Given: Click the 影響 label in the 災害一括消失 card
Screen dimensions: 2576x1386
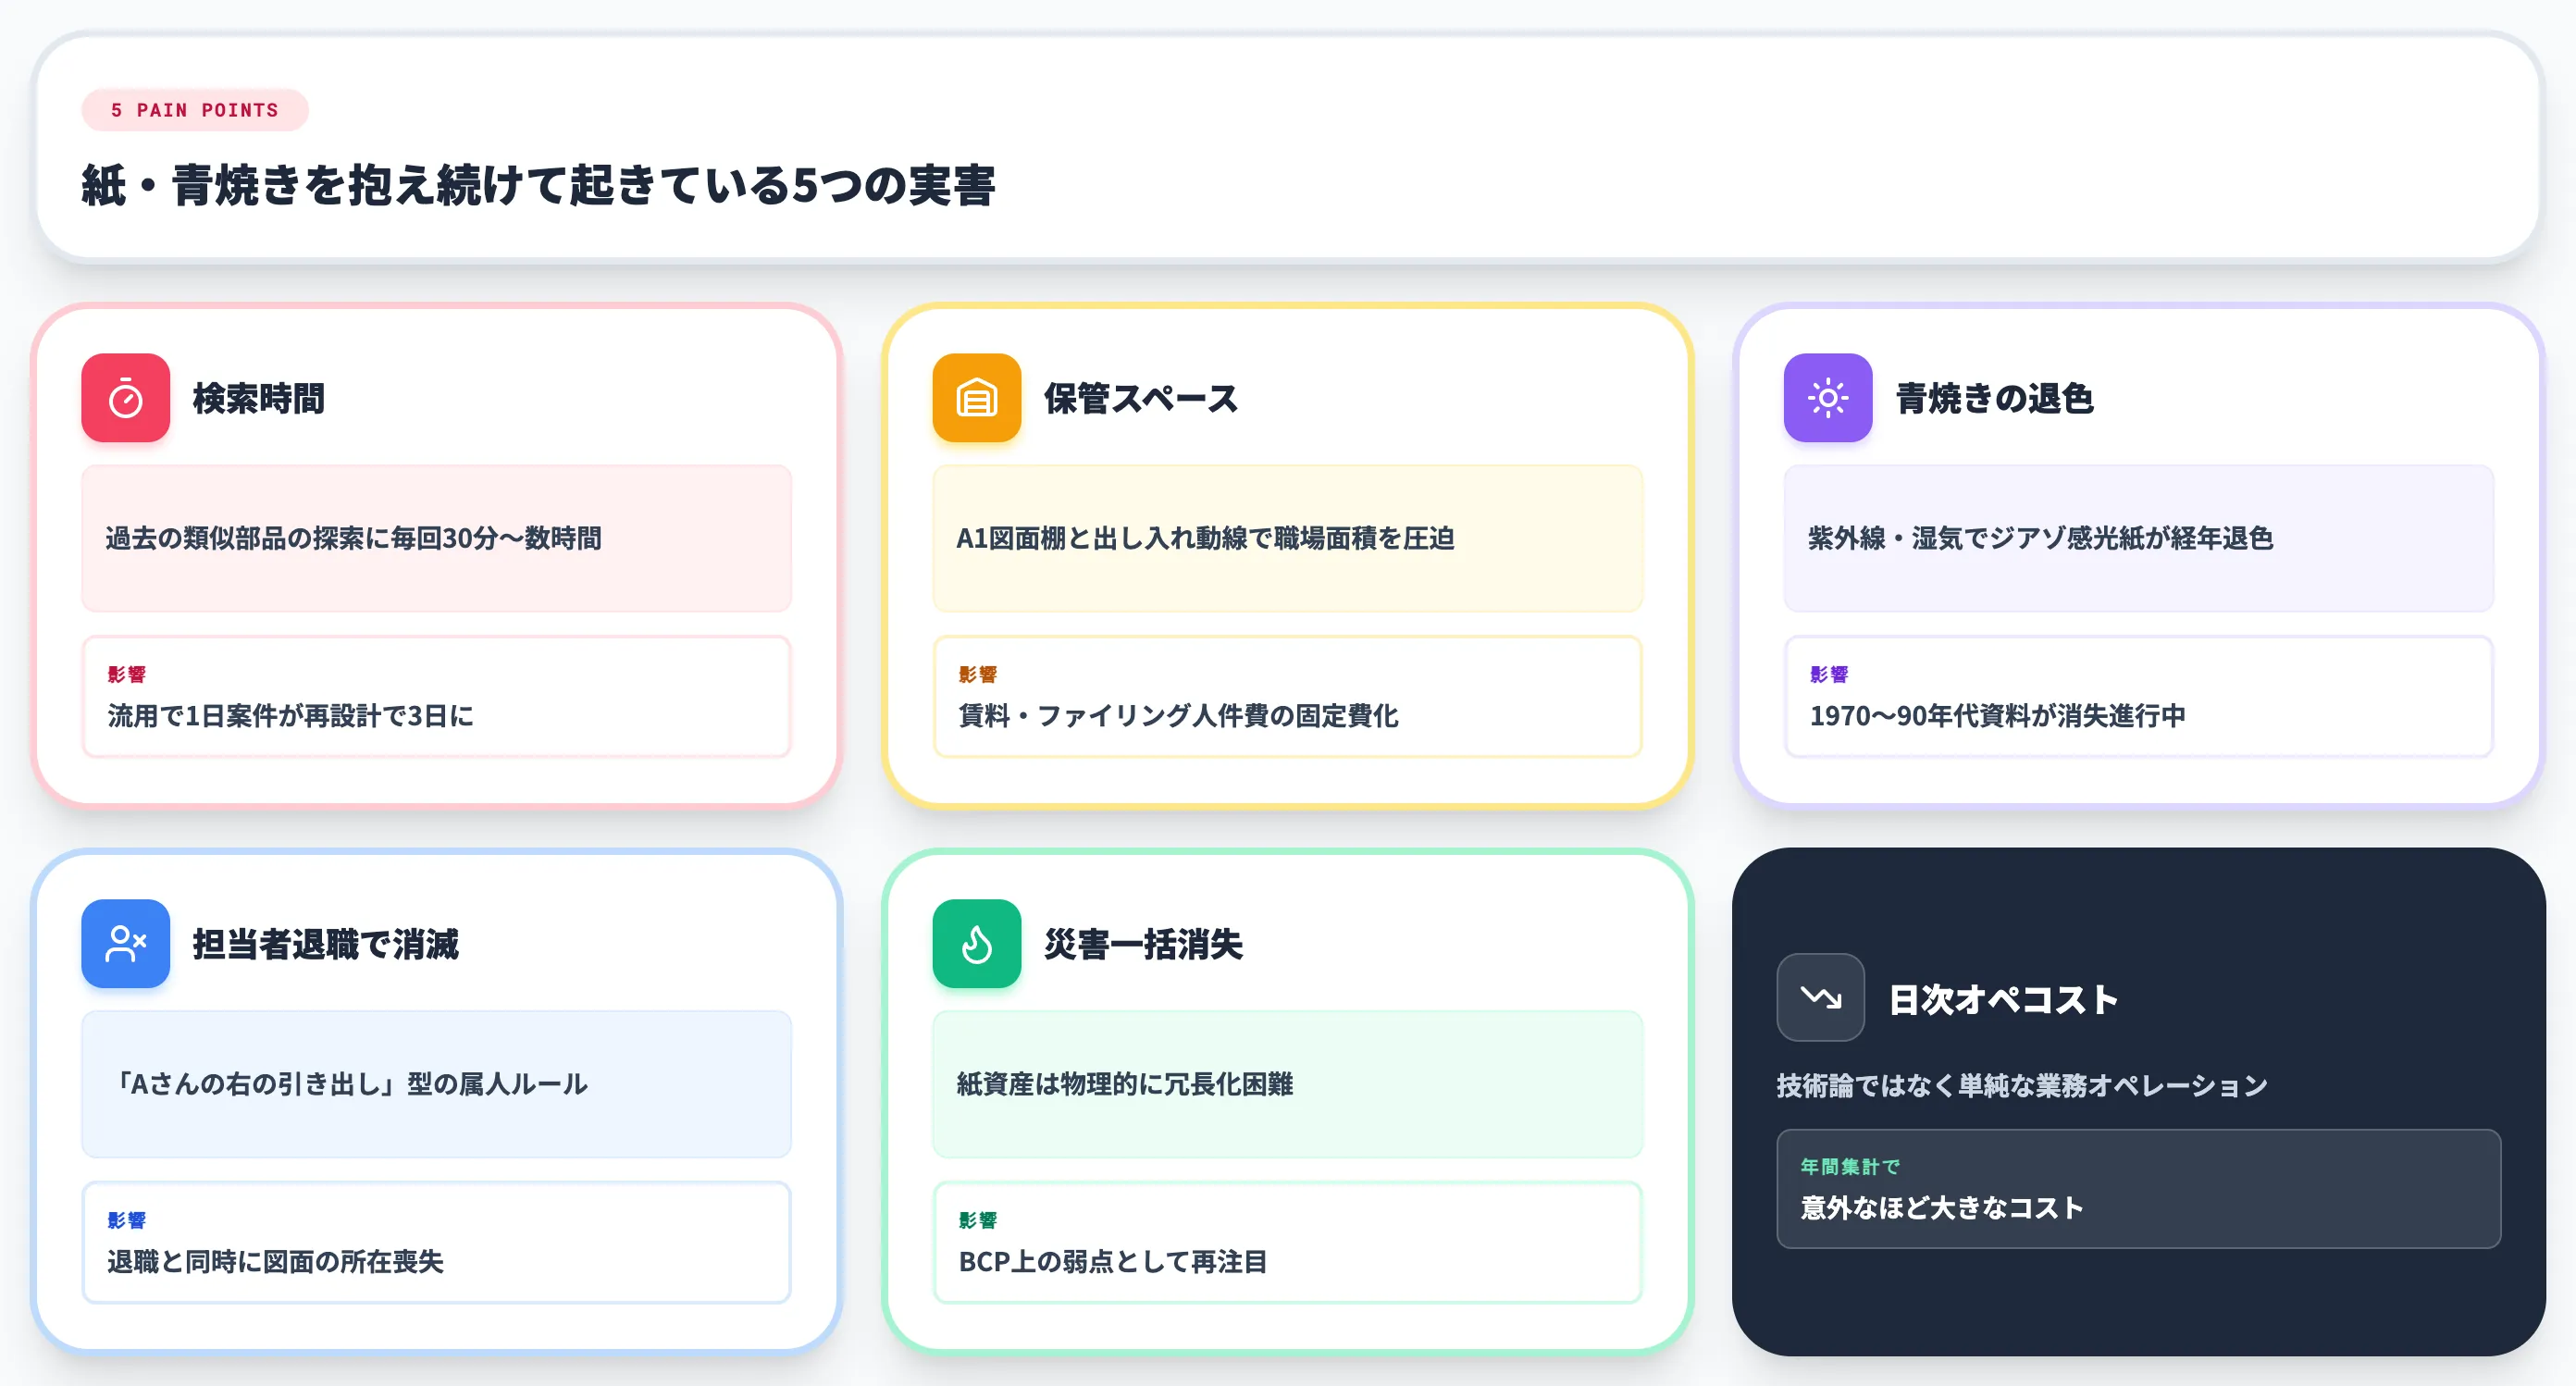Looking at the screenshot, I should click(x=978, y=1220).
